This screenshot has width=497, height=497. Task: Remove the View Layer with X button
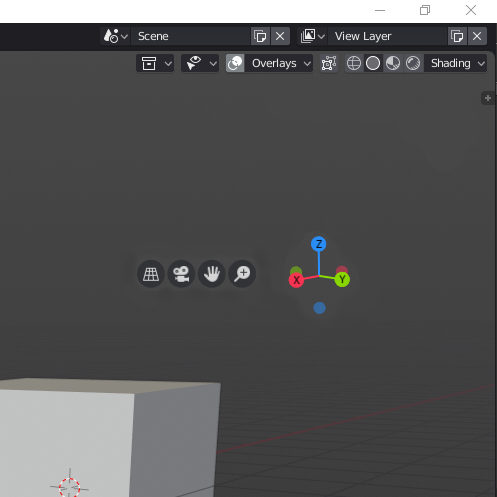[x=477, y=36]
